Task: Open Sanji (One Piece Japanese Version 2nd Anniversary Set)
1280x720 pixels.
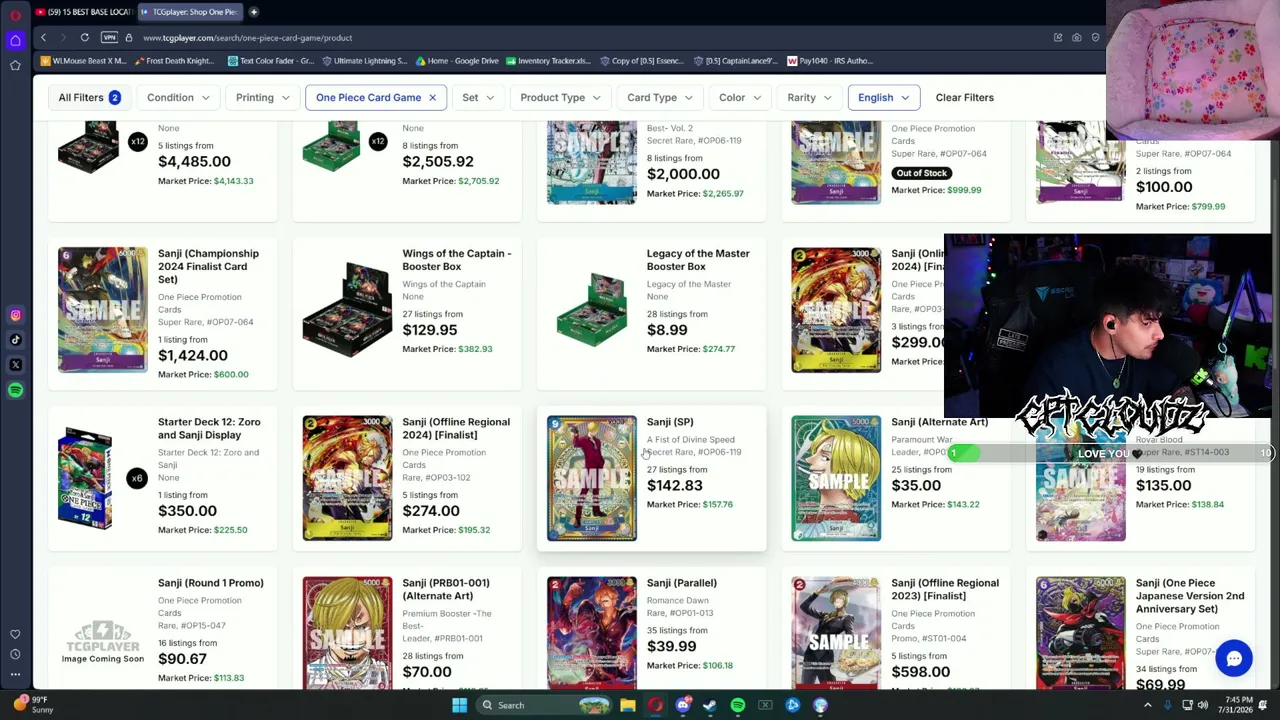Action: (1190, 596)
